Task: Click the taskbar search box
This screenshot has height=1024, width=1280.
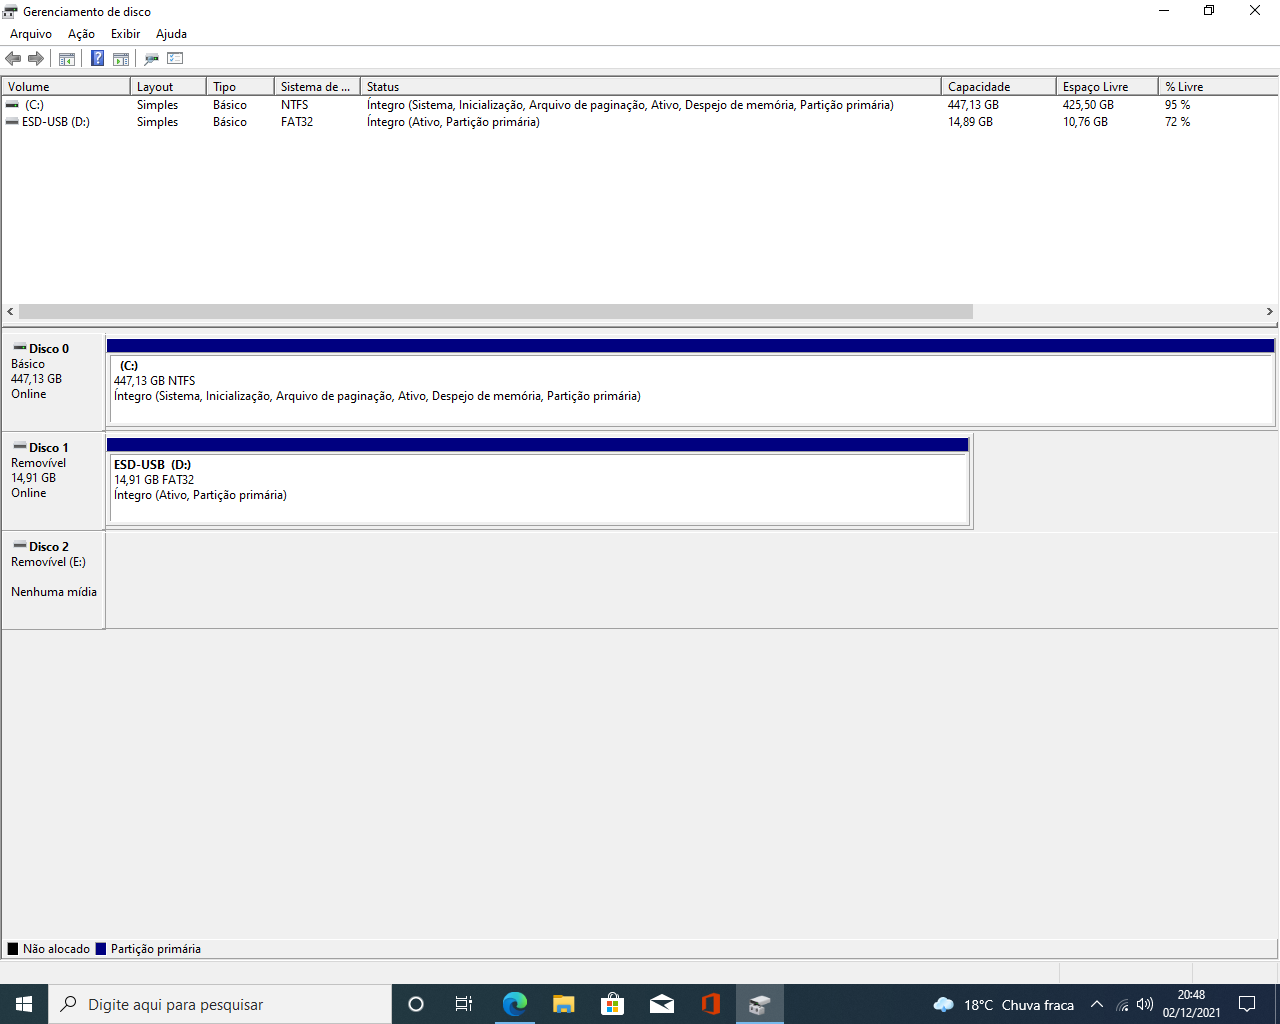Action: (220, 1004)
